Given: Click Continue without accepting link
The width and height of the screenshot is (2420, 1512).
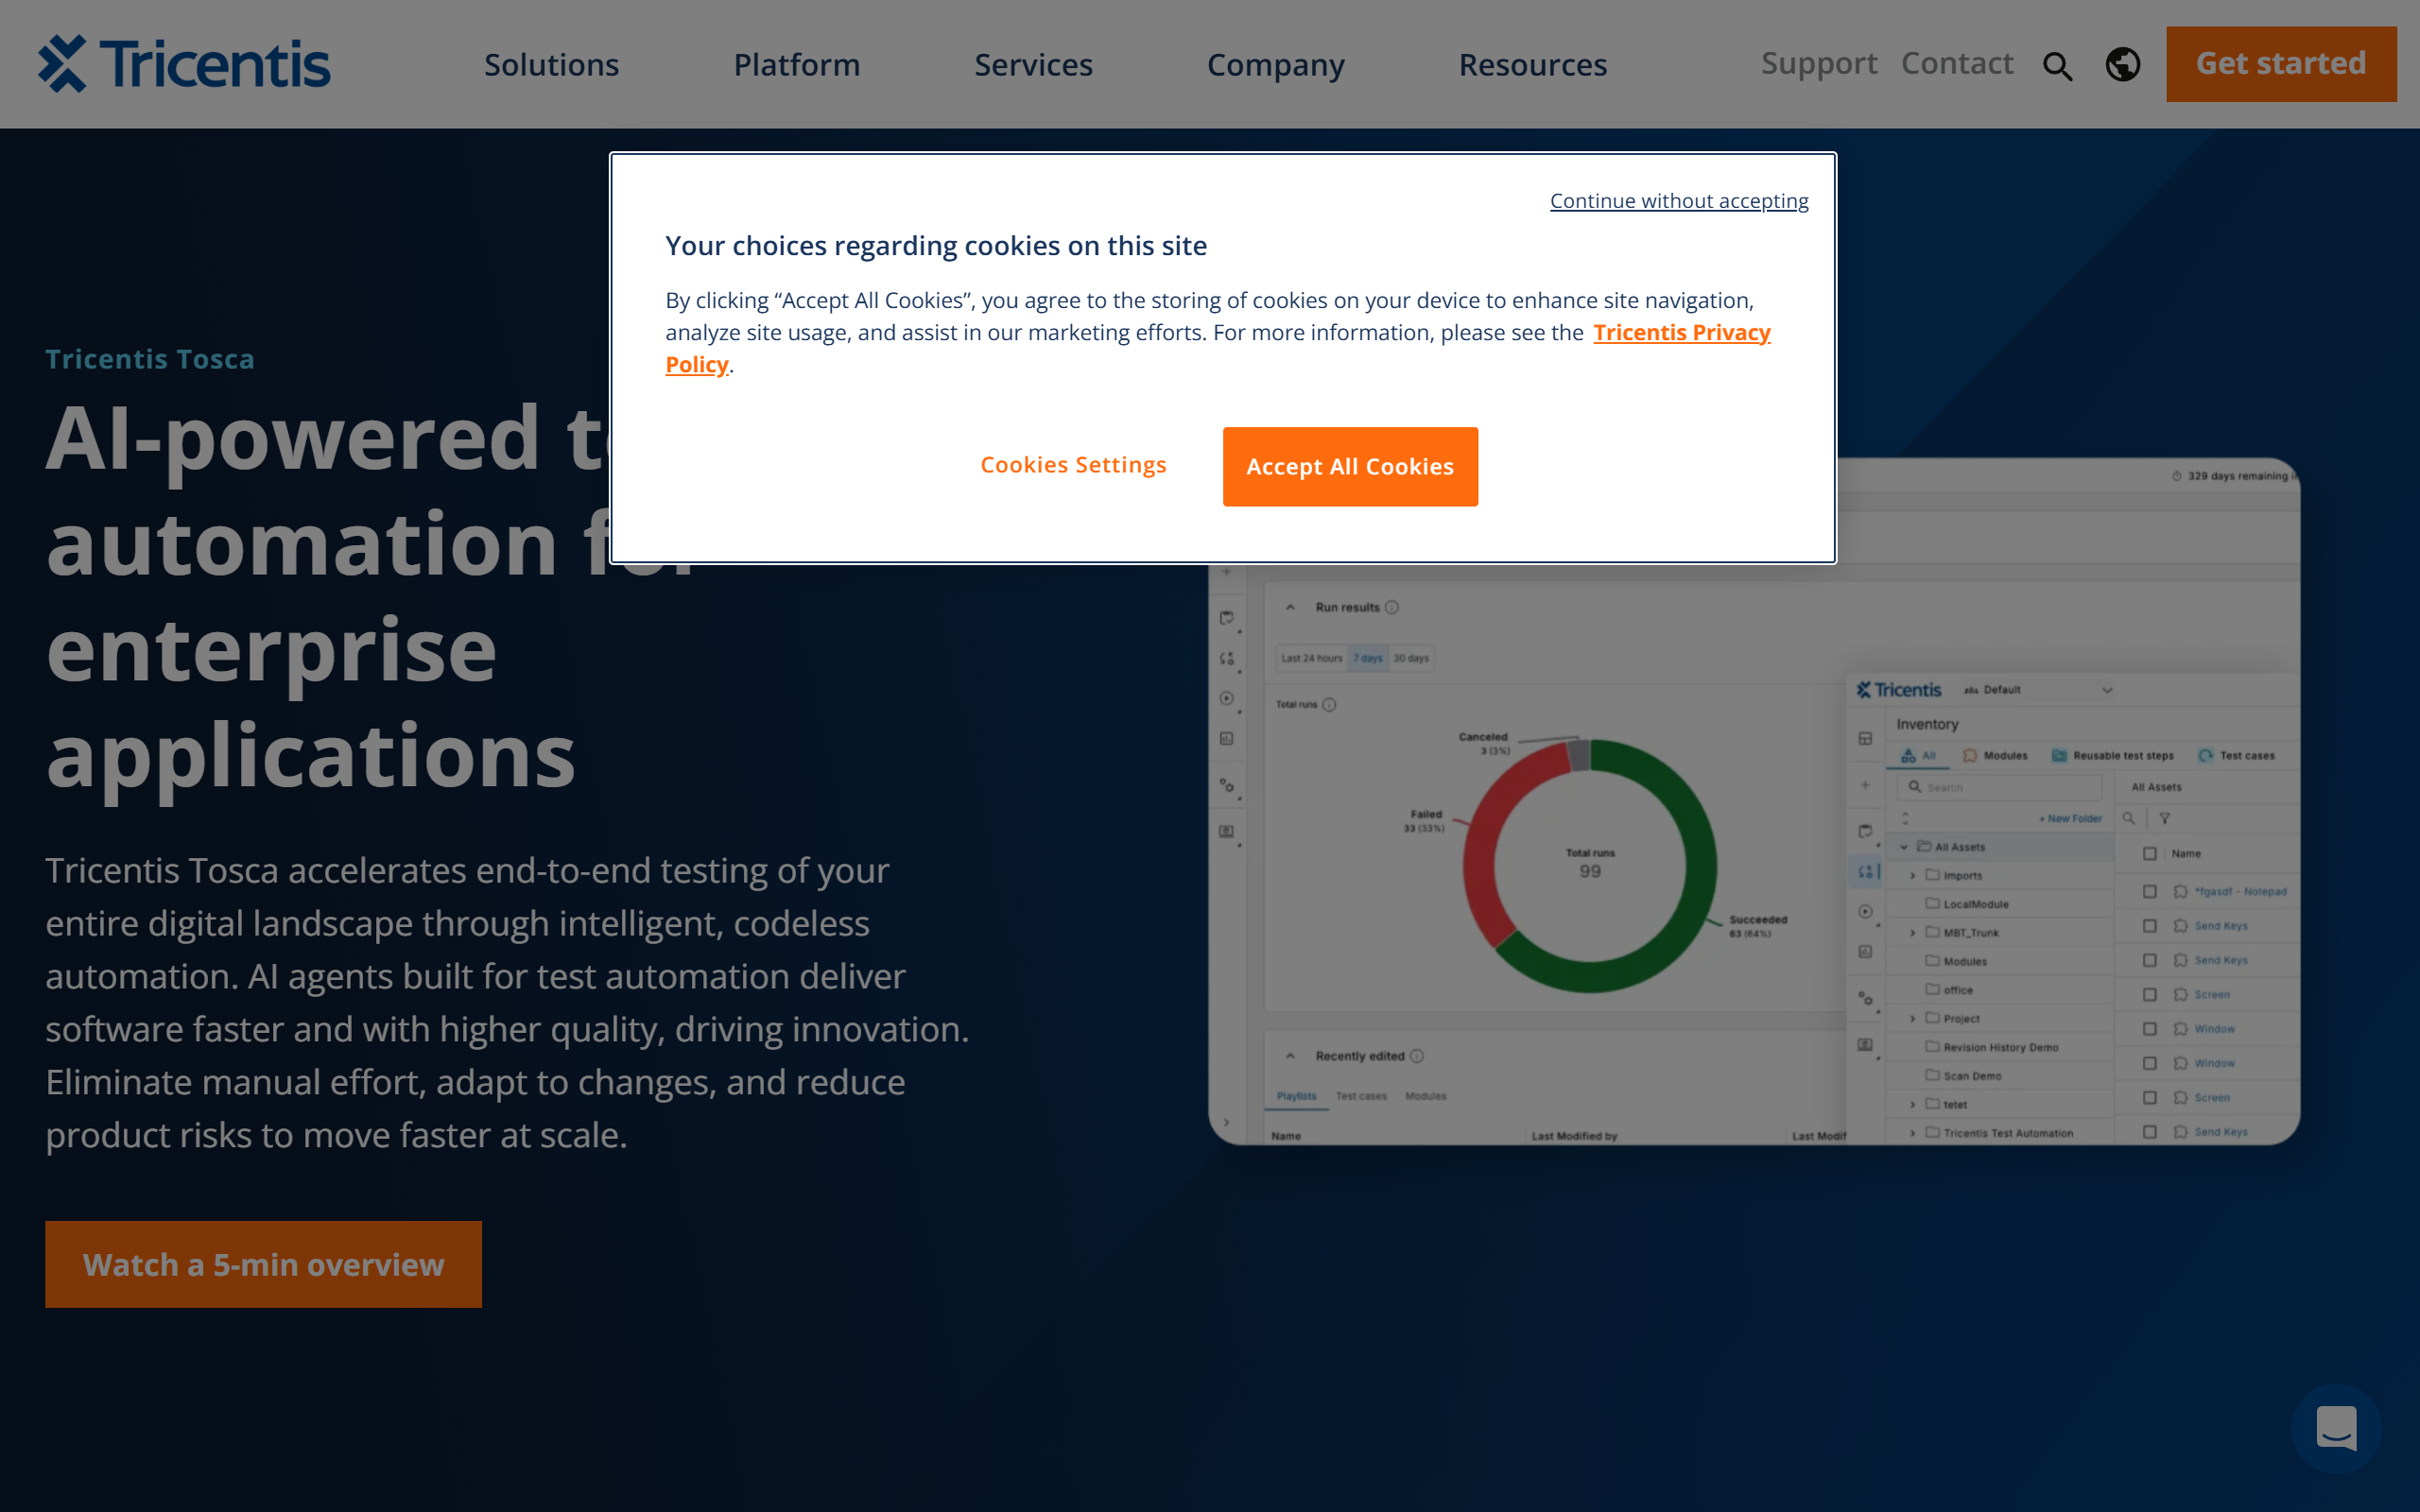Looking at the screenshot, I should tap(1679, 201).
